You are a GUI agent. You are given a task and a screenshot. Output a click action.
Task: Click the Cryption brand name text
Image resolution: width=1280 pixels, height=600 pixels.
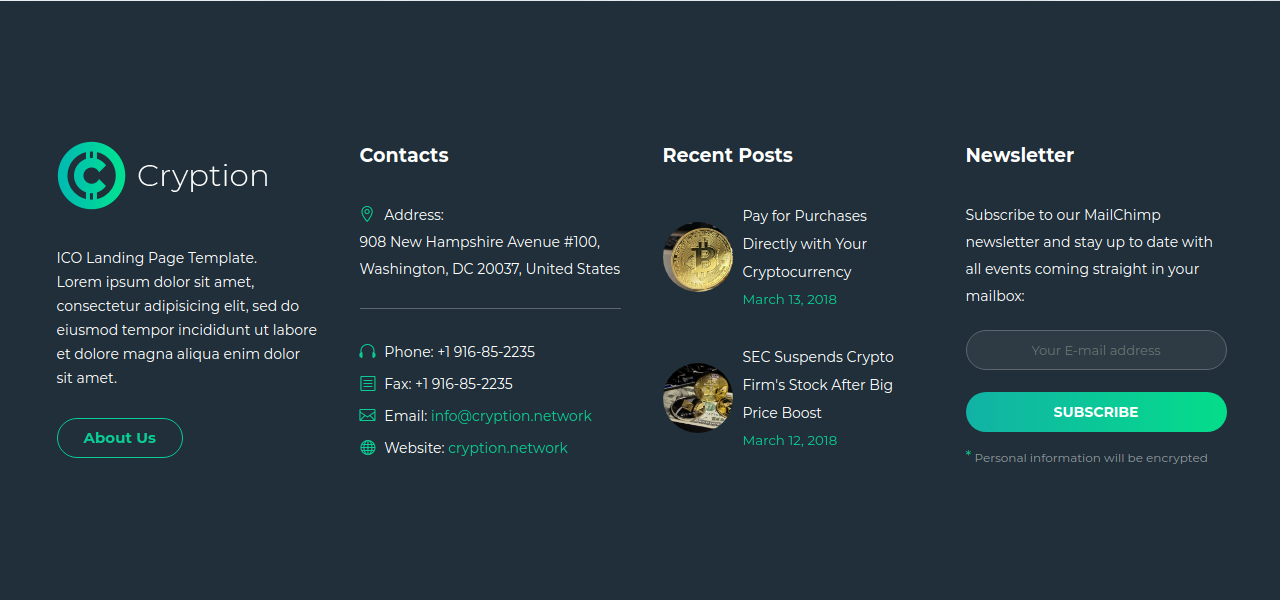coord(203,176)
